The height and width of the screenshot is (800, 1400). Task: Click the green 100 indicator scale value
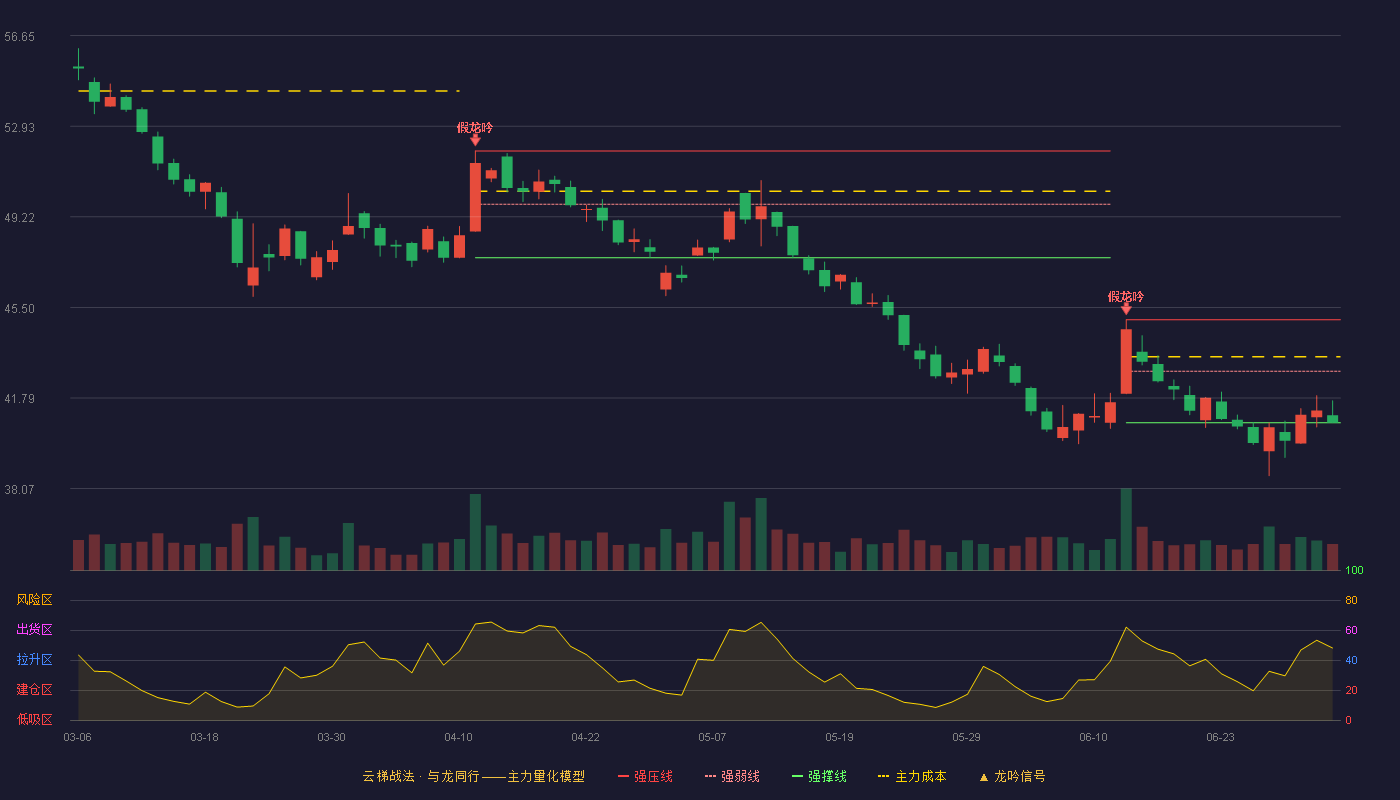1354,571
